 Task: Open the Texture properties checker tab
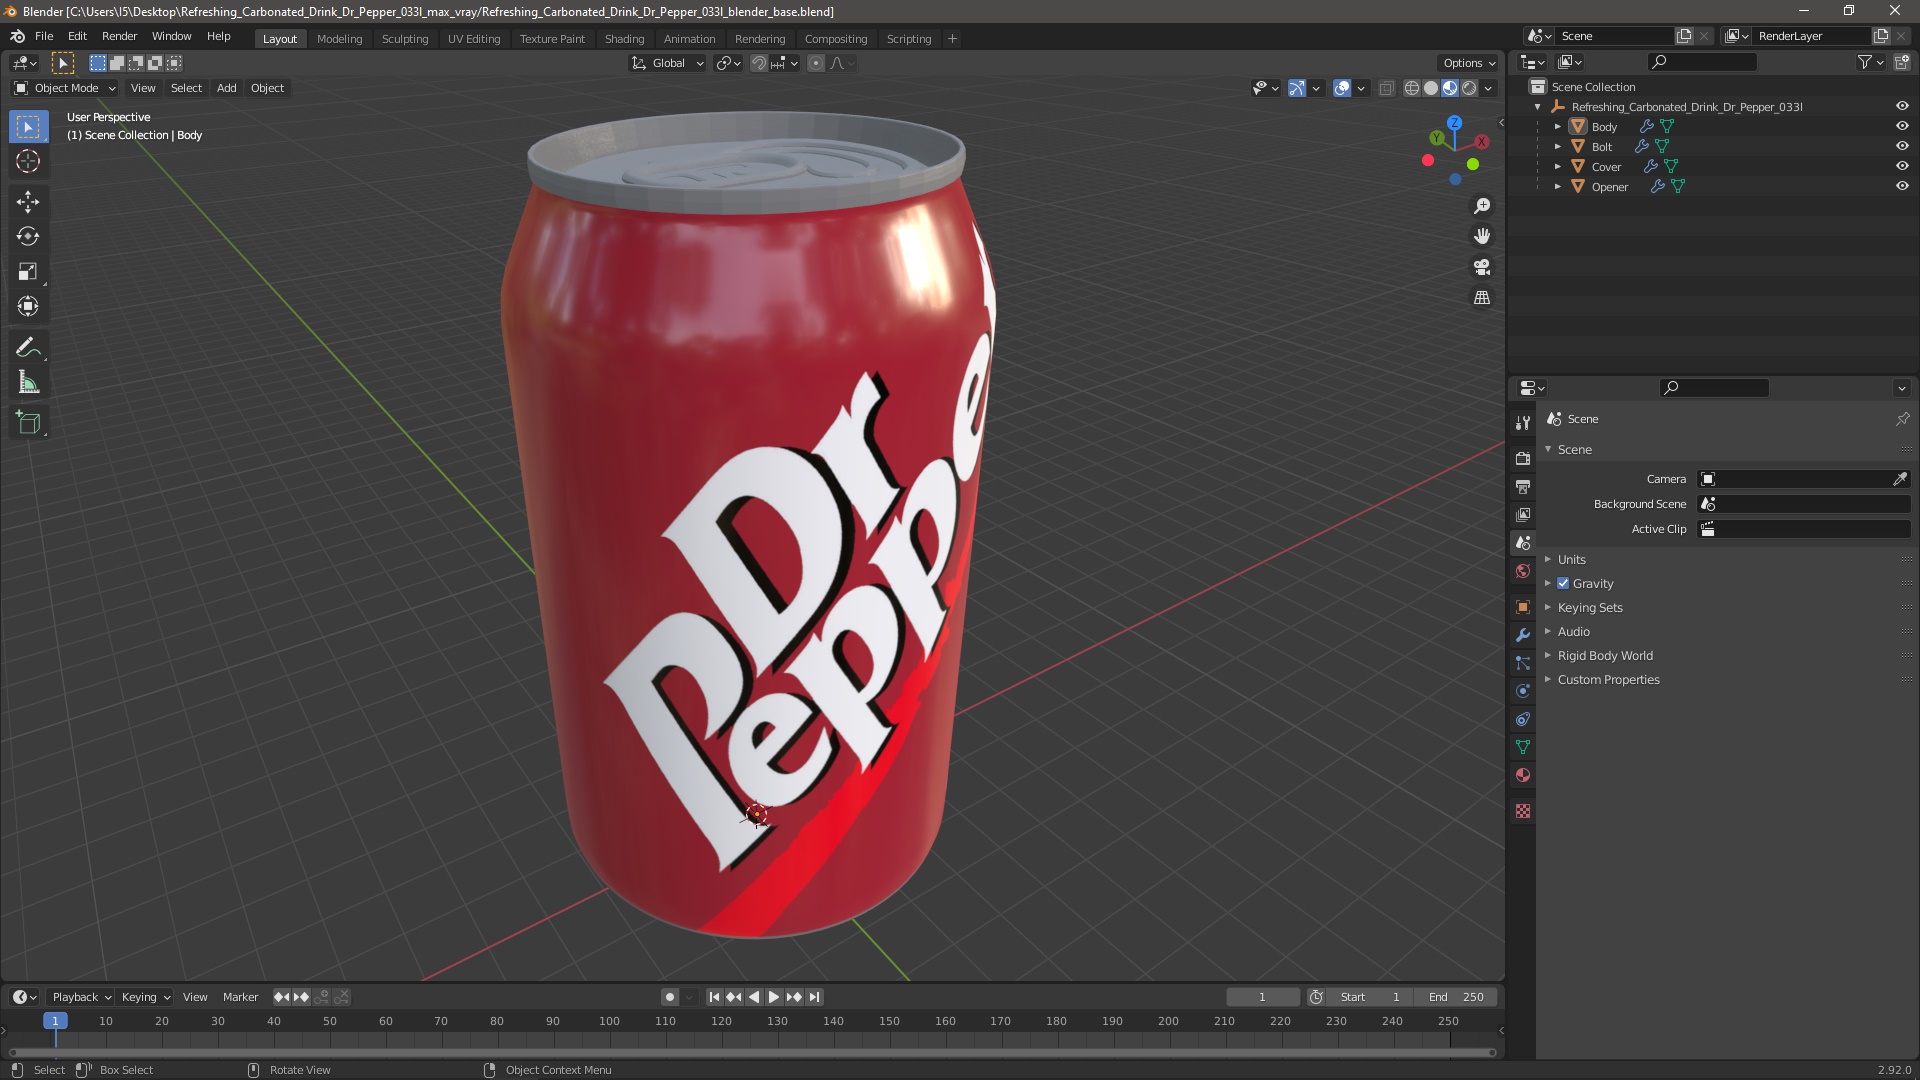coord(1523,811)
